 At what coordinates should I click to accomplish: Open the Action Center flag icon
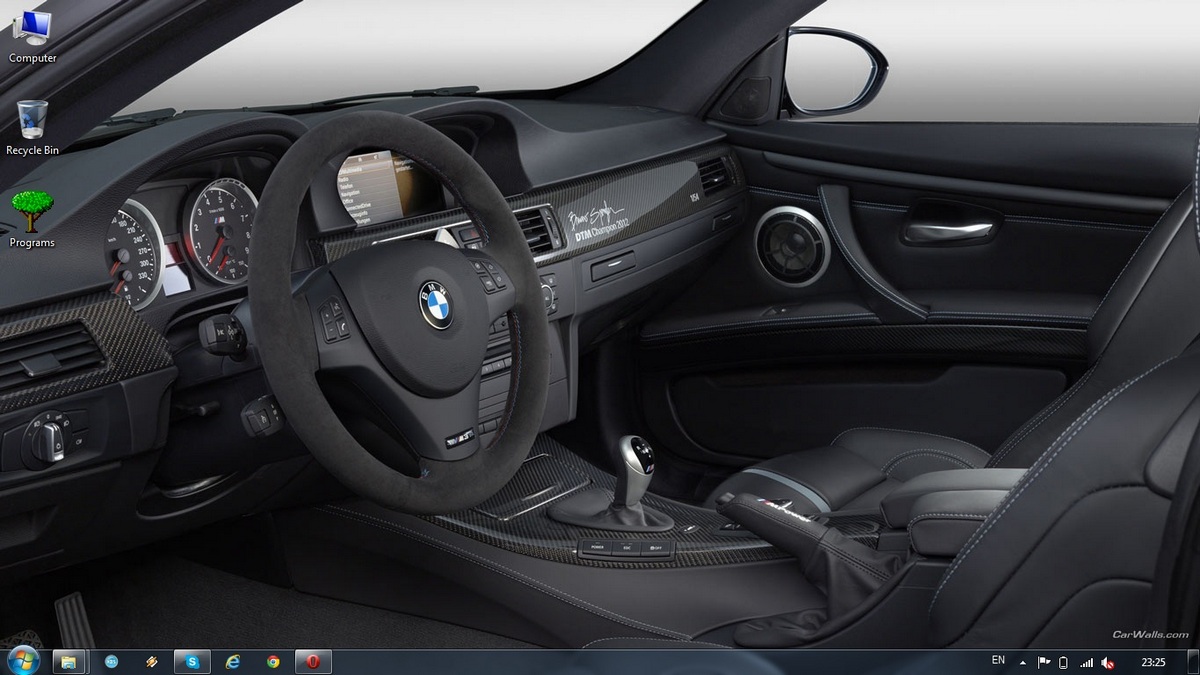coord(1043,662)
